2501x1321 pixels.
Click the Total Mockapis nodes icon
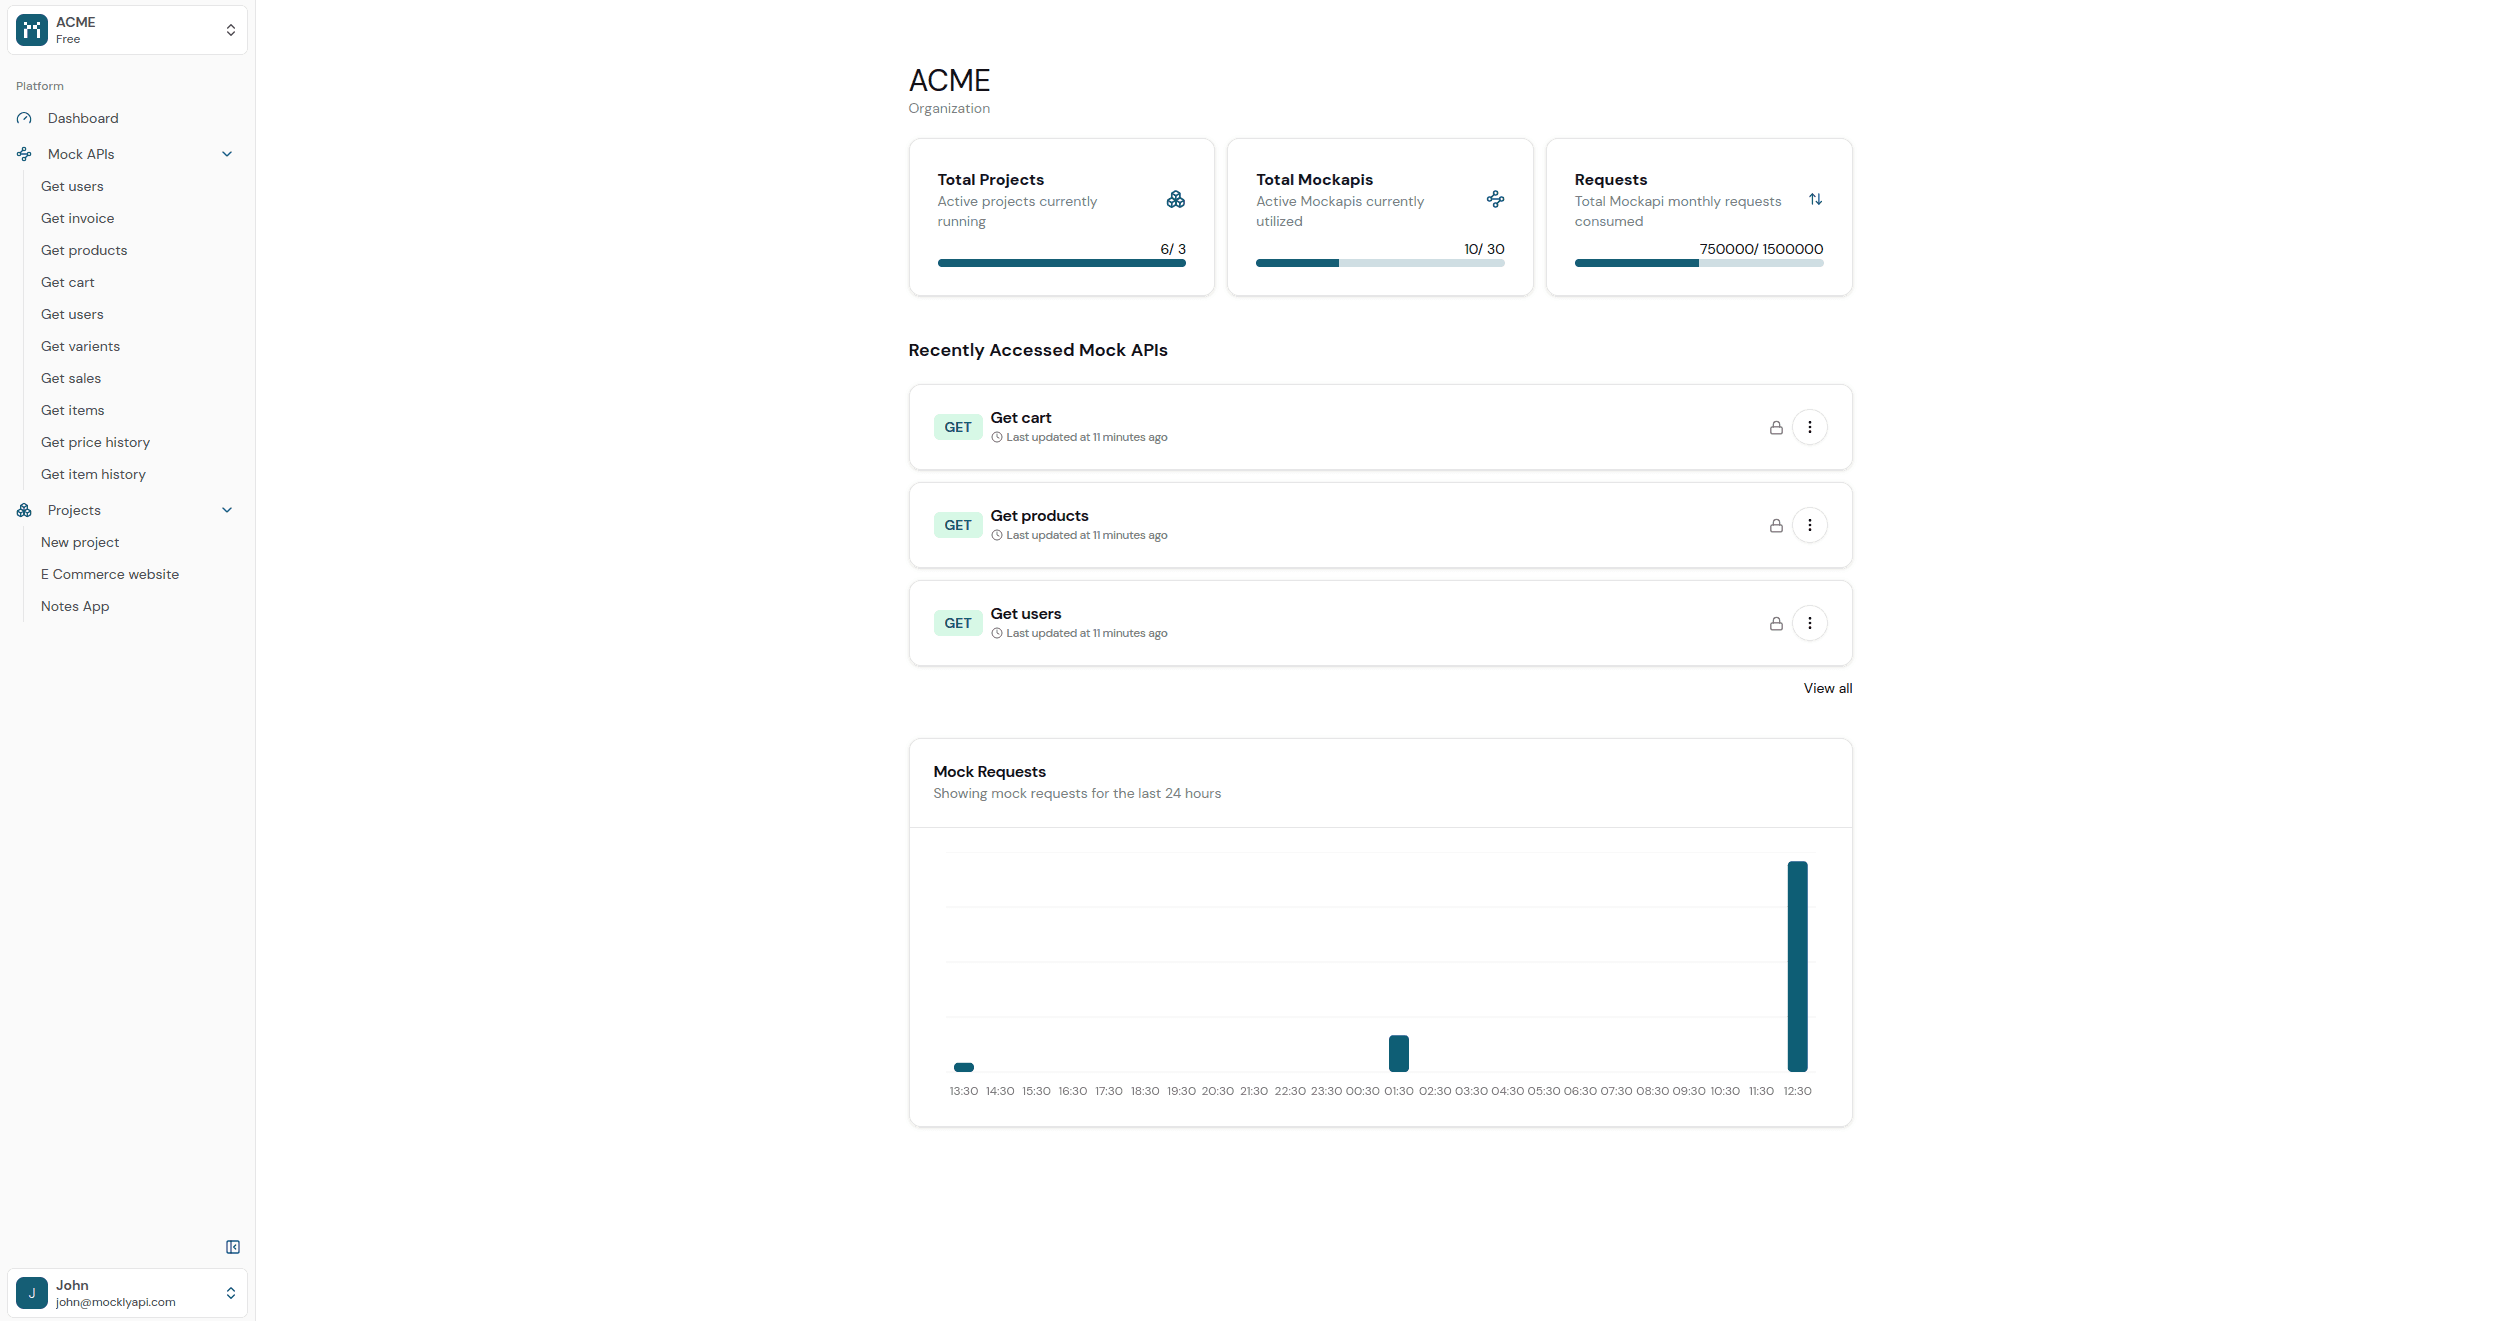(x=1495, y=199)
